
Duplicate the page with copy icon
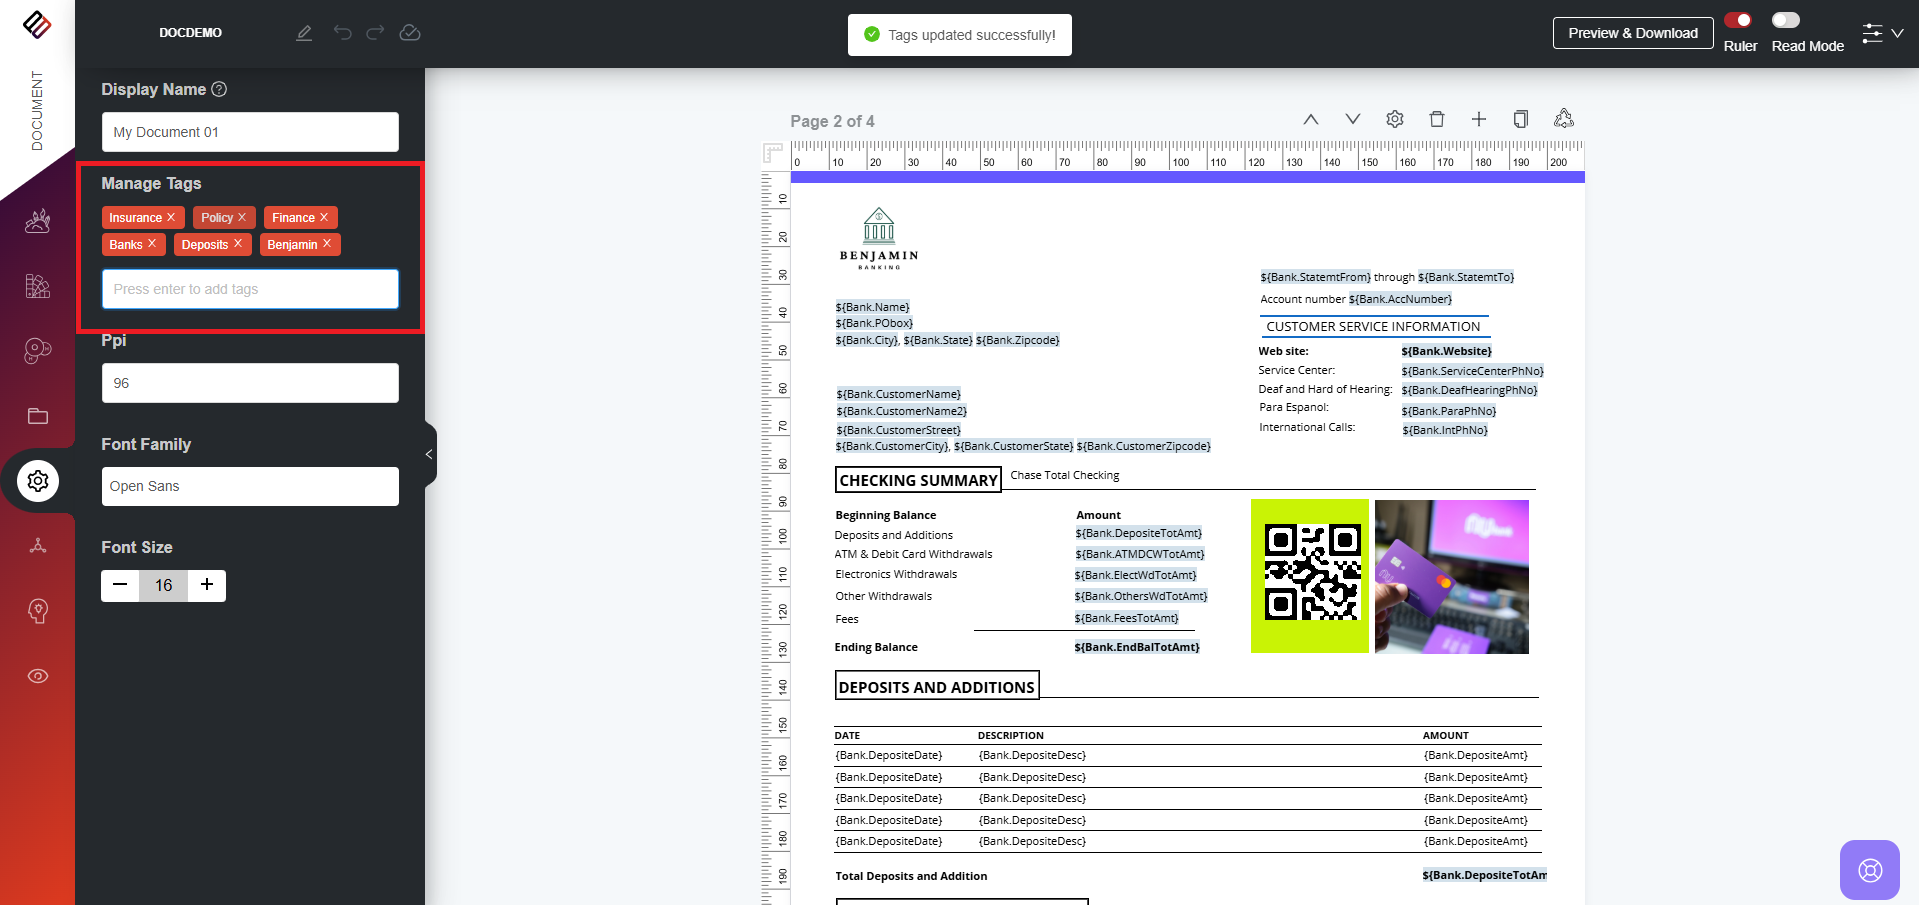tap(1520, 119)
